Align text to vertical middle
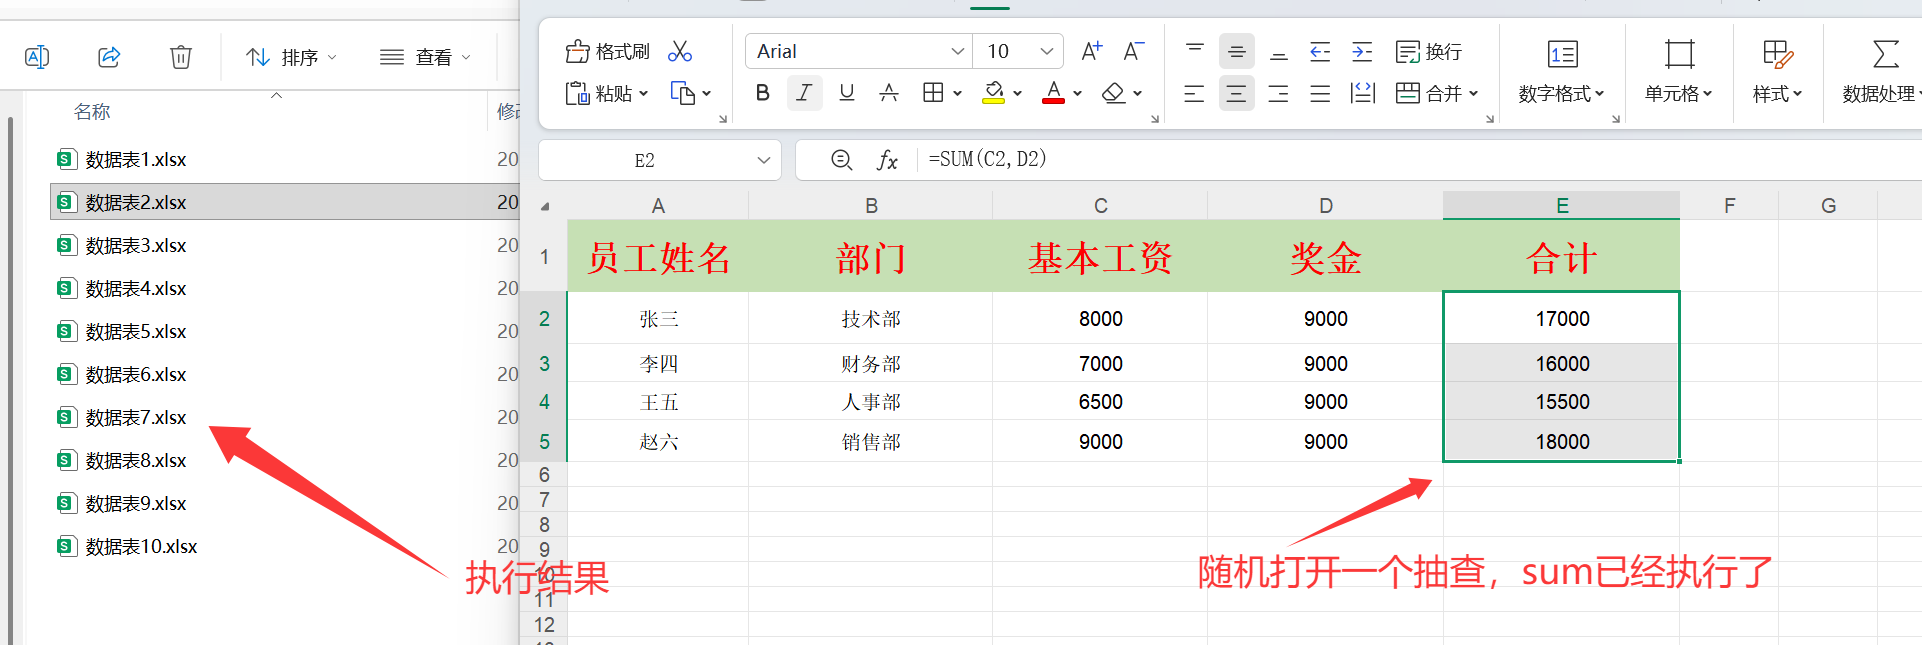The height and width of the screenshot is (645, 1922). (1237, 51)
